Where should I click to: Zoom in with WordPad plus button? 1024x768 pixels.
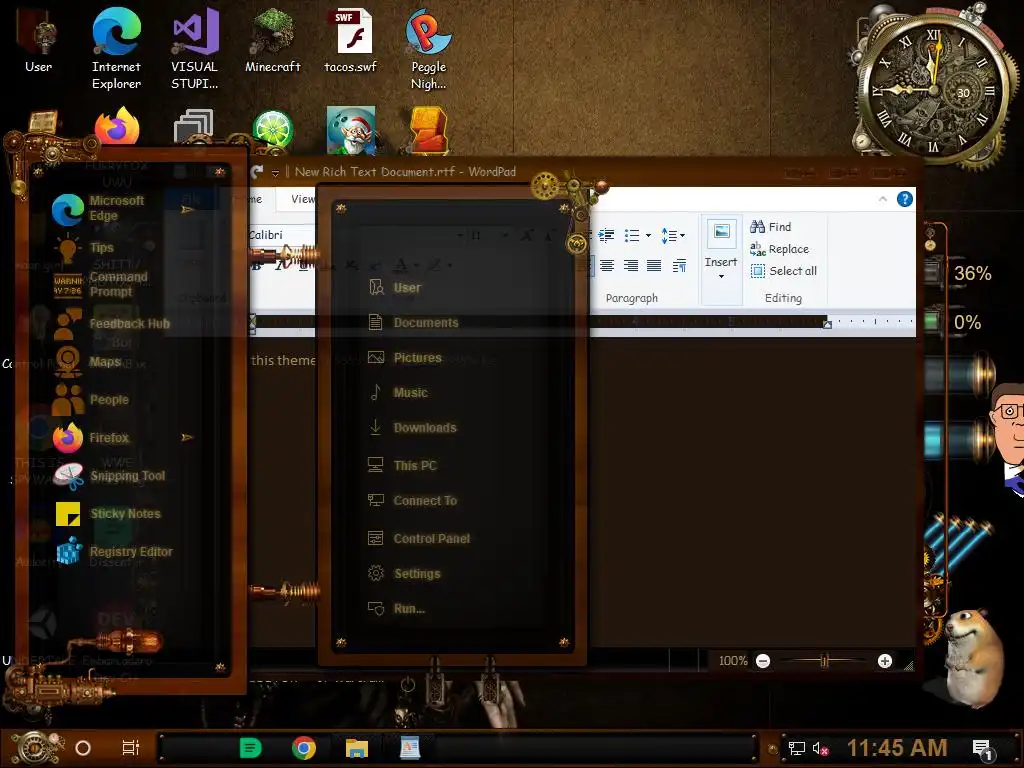click(x=885, y=661)
